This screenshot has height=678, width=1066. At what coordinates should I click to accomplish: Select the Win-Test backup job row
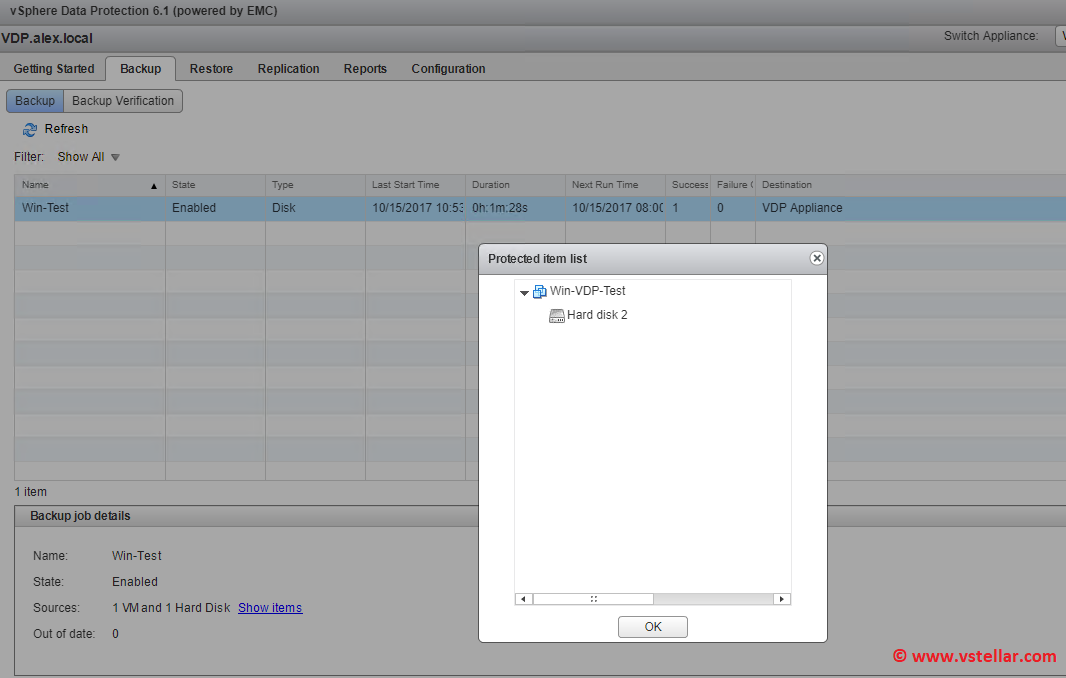[90, 208]
